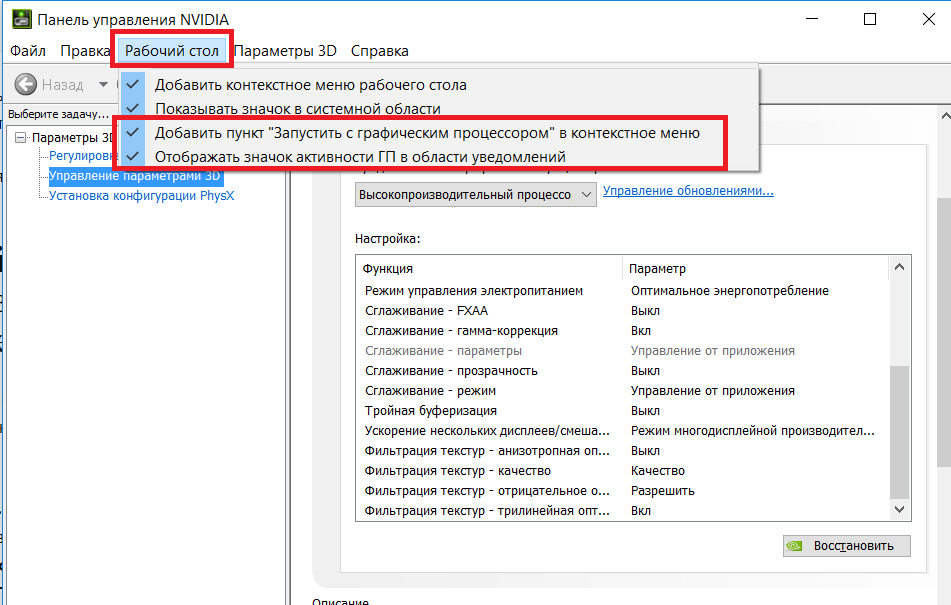951x605 pixels.
Task: Click the 'Управление обновлениями...' link
Action: point(688,191)
